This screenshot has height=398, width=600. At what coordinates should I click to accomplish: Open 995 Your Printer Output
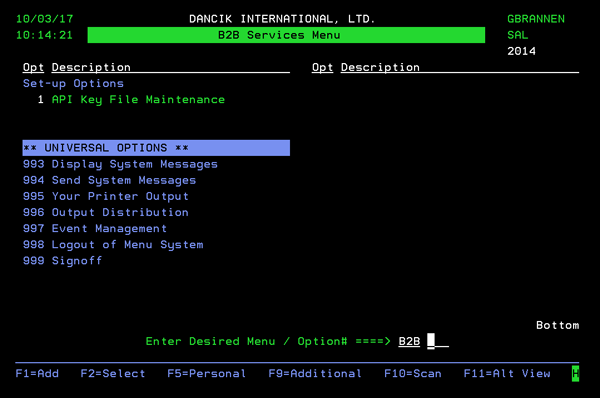click(x=106, y=197)
